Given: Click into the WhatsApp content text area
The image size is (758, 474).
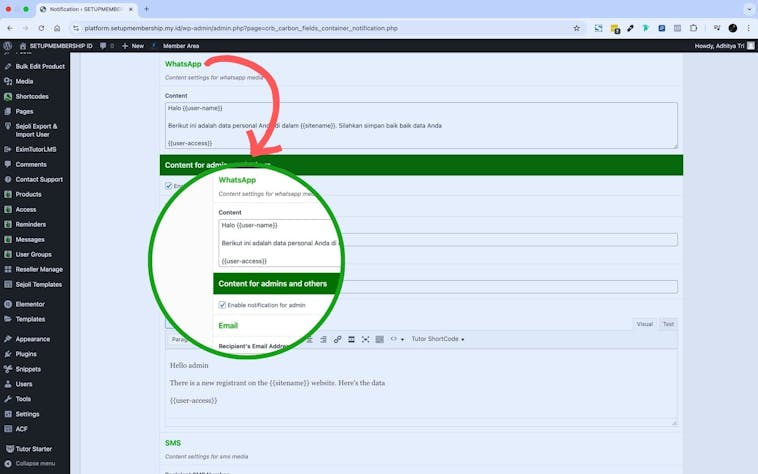Looking at the screenshot, I should pyautogui.click(x=421, y=125).
